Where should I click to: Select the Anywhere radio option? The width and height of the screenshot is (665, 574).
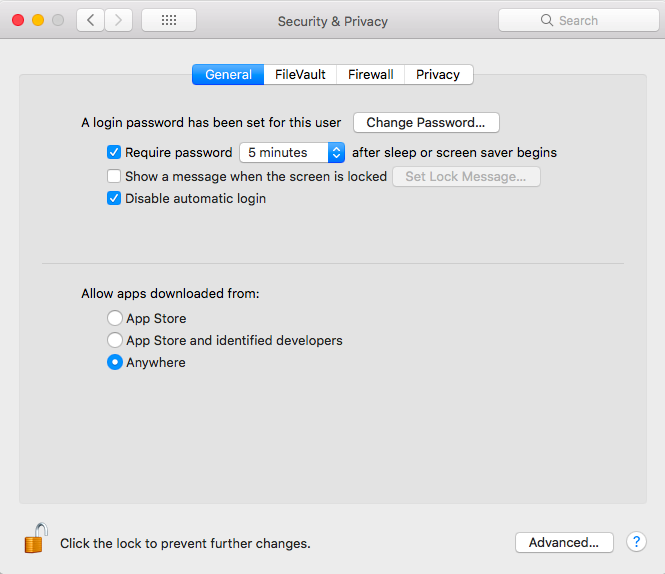[115, 362]
